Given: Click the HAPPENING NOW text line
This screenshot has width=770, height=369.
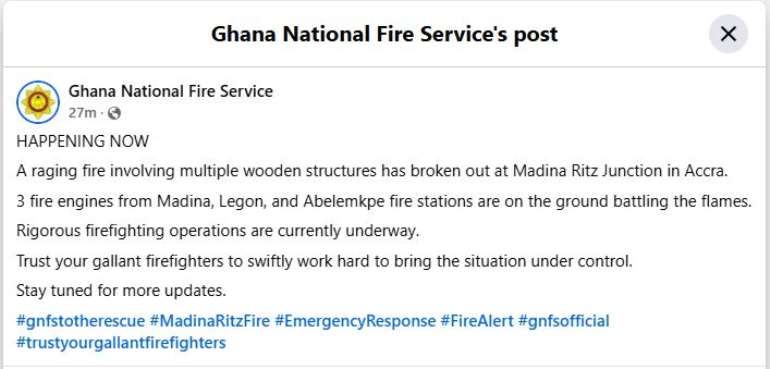Looking at the screenshot, I should pos(82,142).
